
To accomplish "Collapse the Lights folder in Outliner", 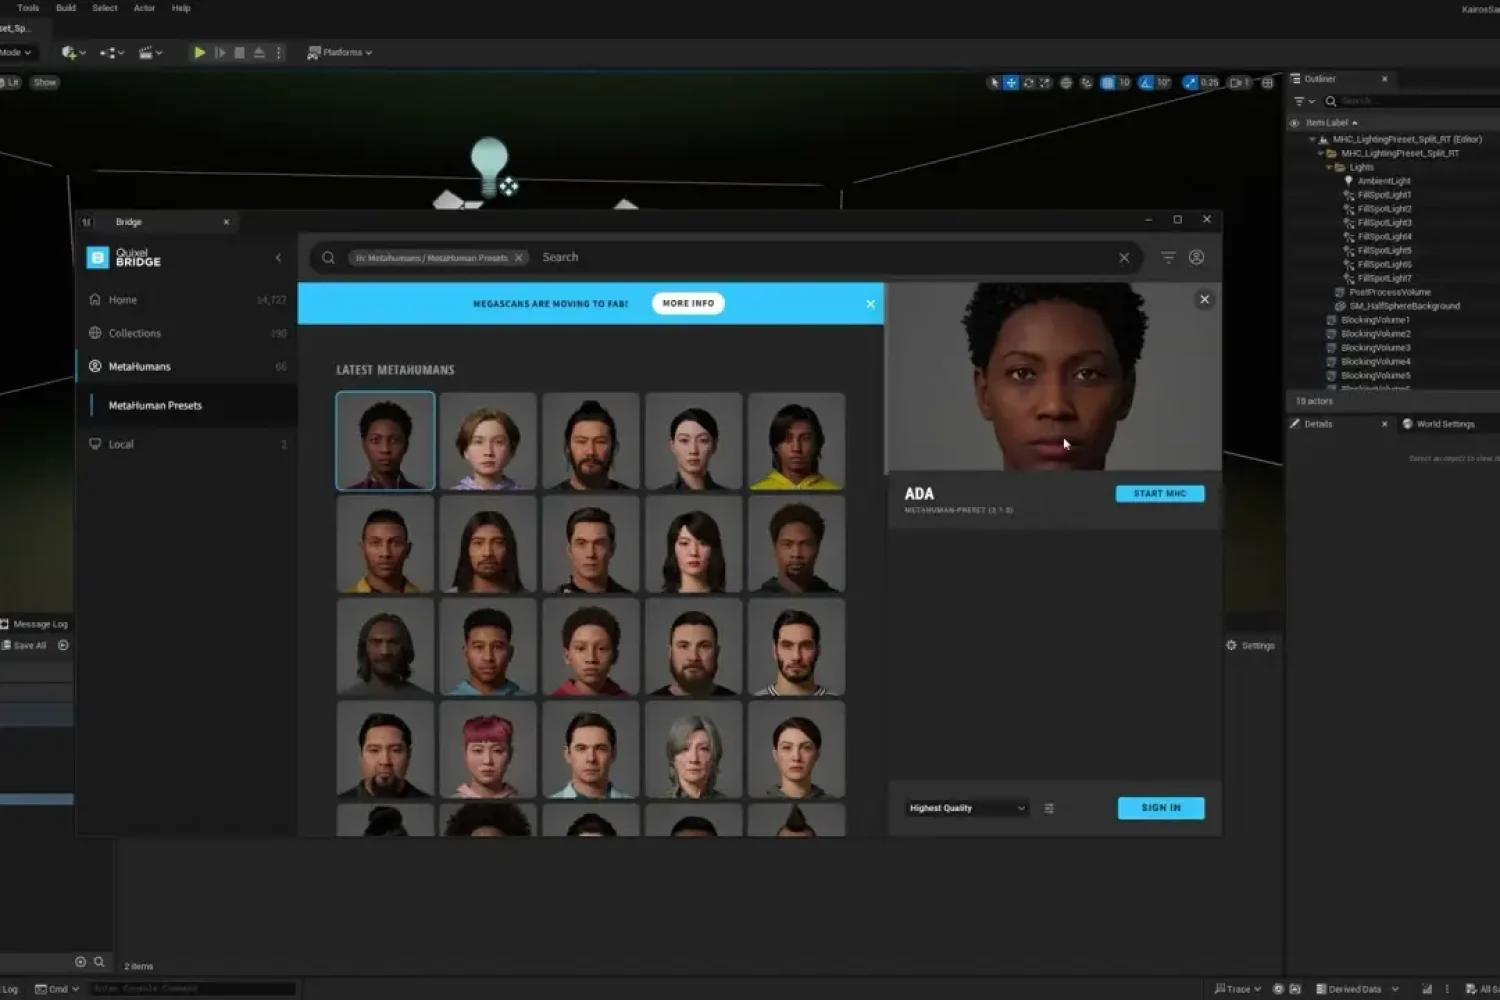I will (1329, 167).
